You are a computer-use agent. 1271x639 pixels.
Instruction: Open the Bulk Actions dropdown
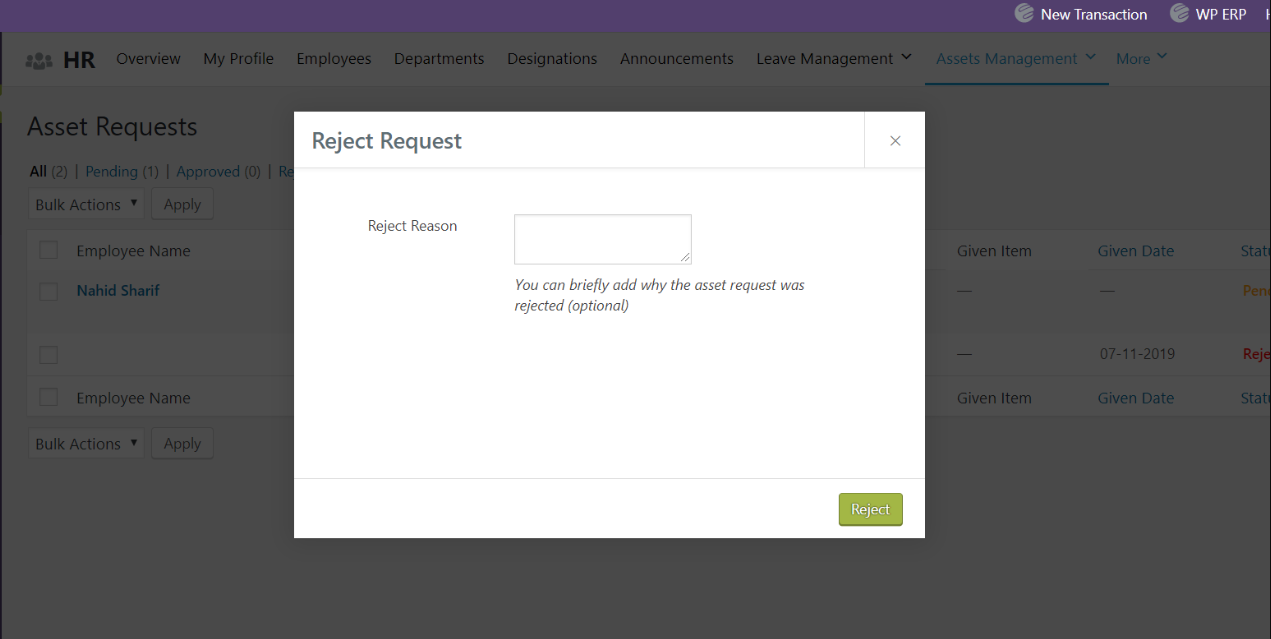click(86, 204)
